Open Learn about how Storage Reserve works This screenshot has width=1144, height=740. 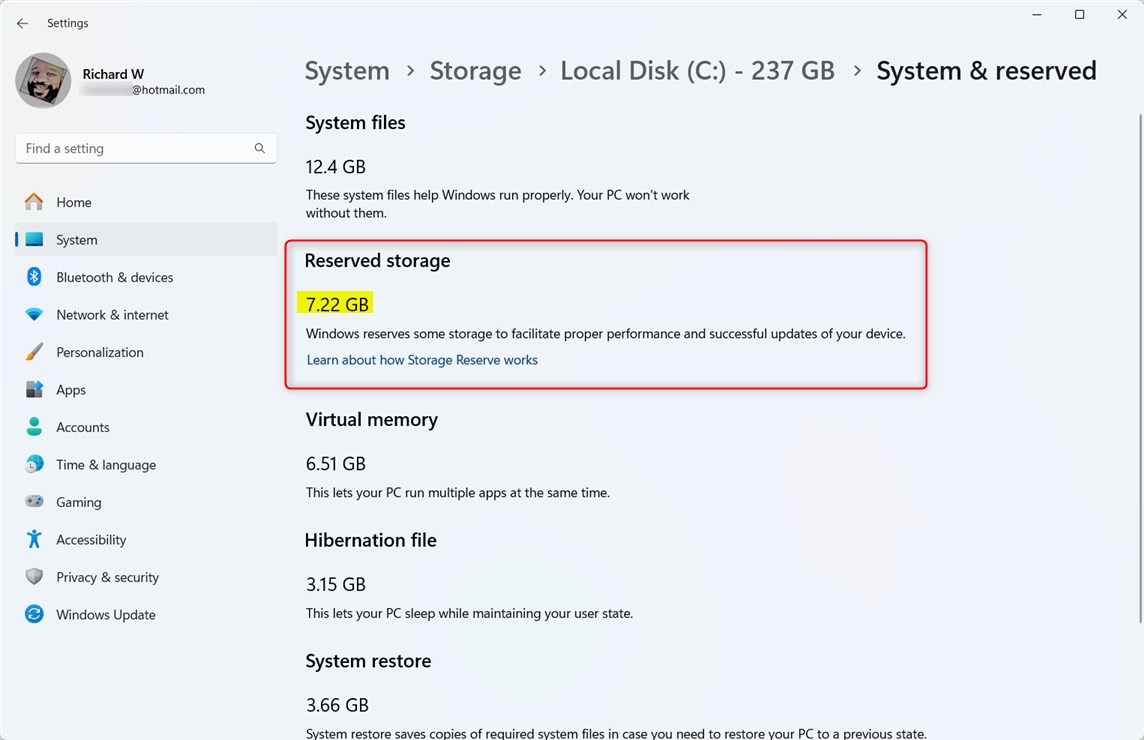(421, 359)
